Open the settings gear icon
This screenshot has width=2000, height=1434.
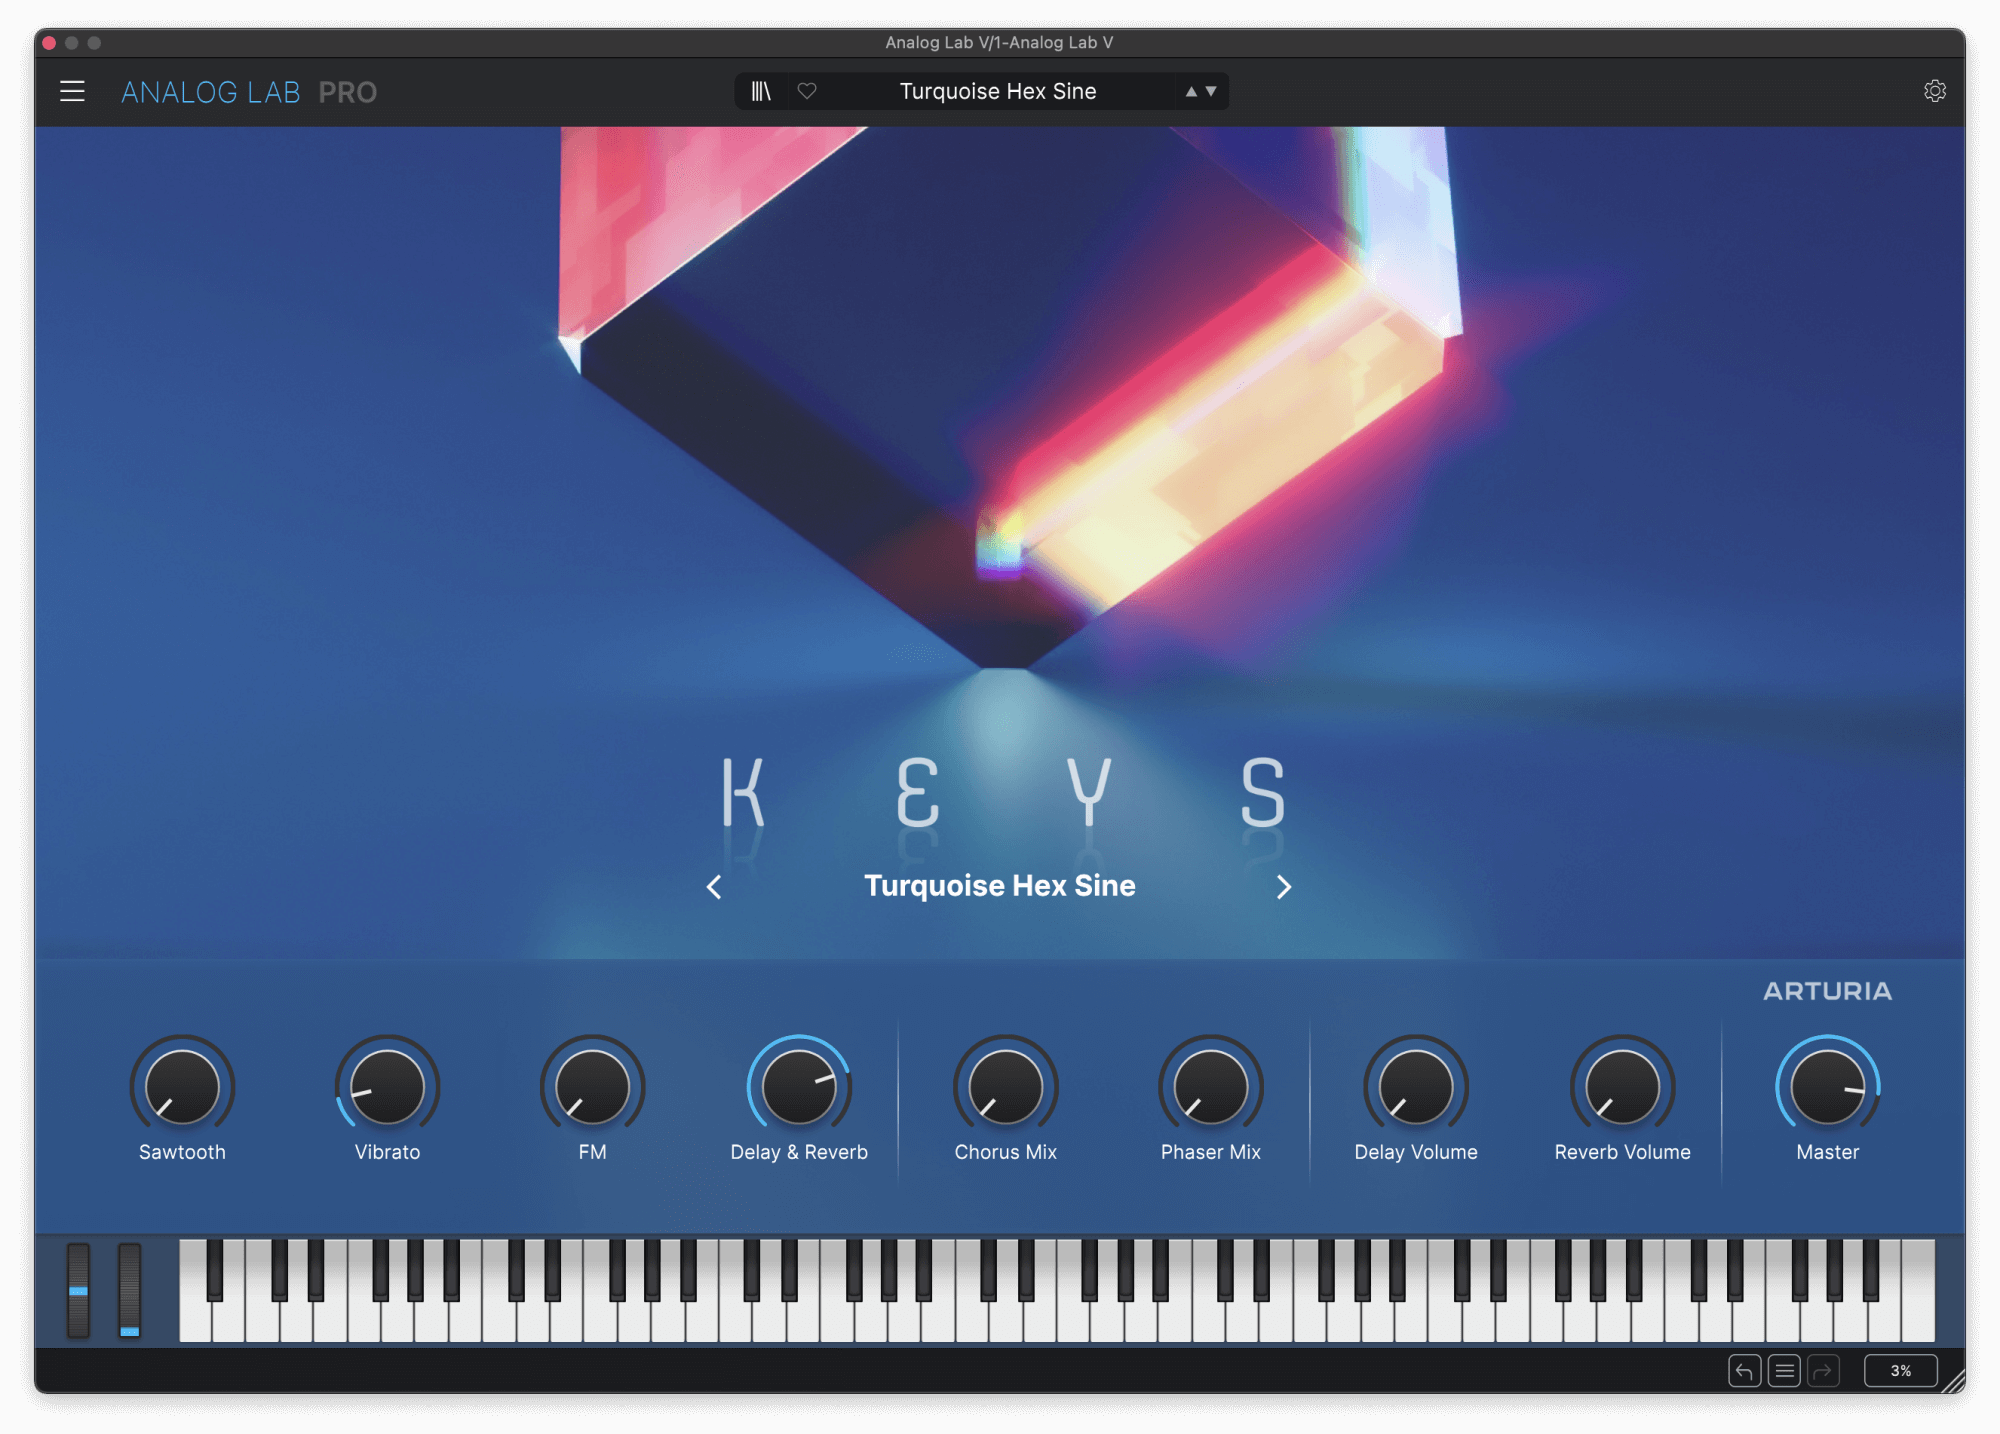coord(1934,91)
